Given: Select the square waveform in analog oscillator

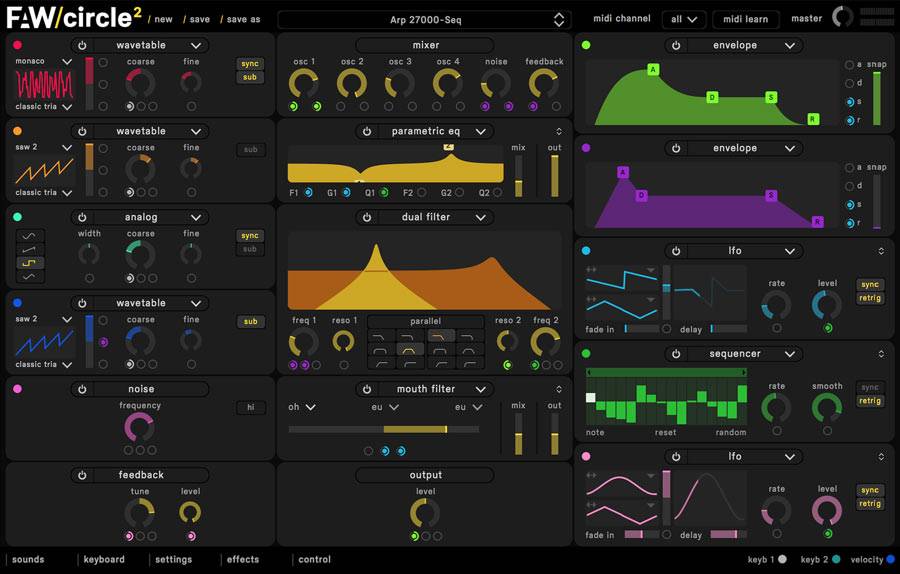Looking at the screenshot, I should 30,264.
